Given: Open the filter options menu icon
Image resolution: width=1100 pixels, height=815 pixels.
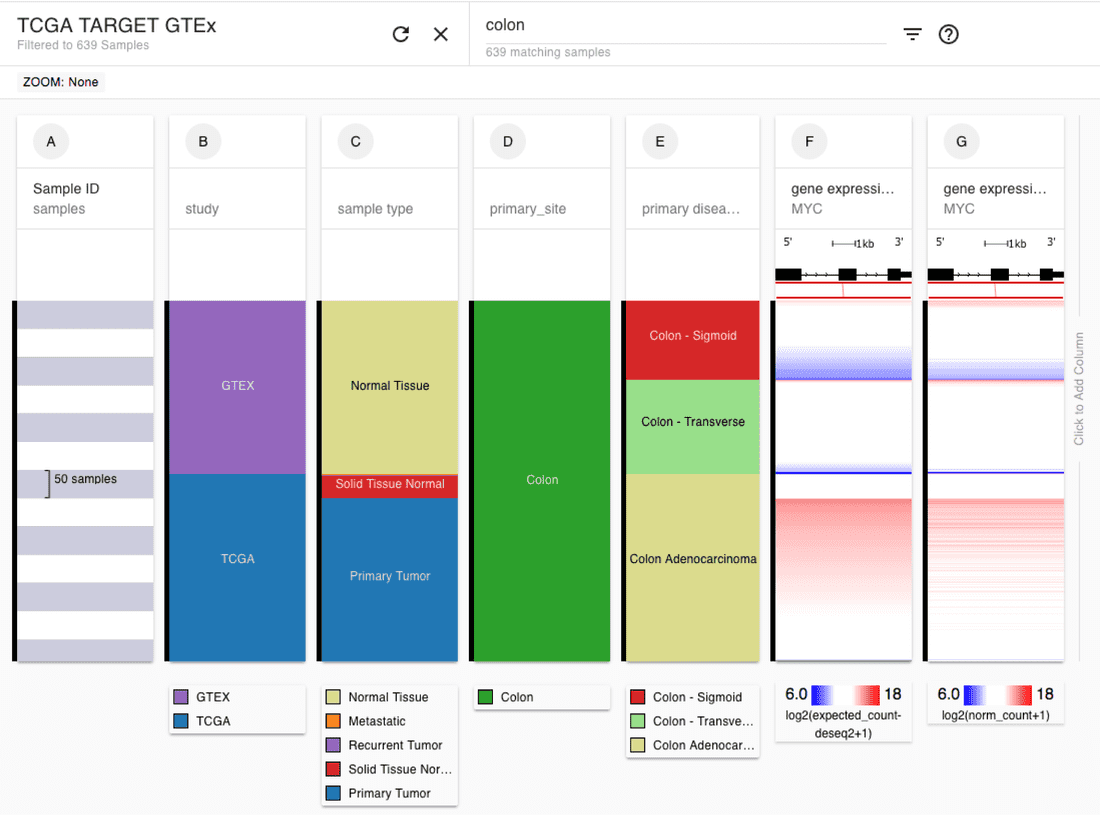Looking at the screenshot, I should (x=912, y=34).
